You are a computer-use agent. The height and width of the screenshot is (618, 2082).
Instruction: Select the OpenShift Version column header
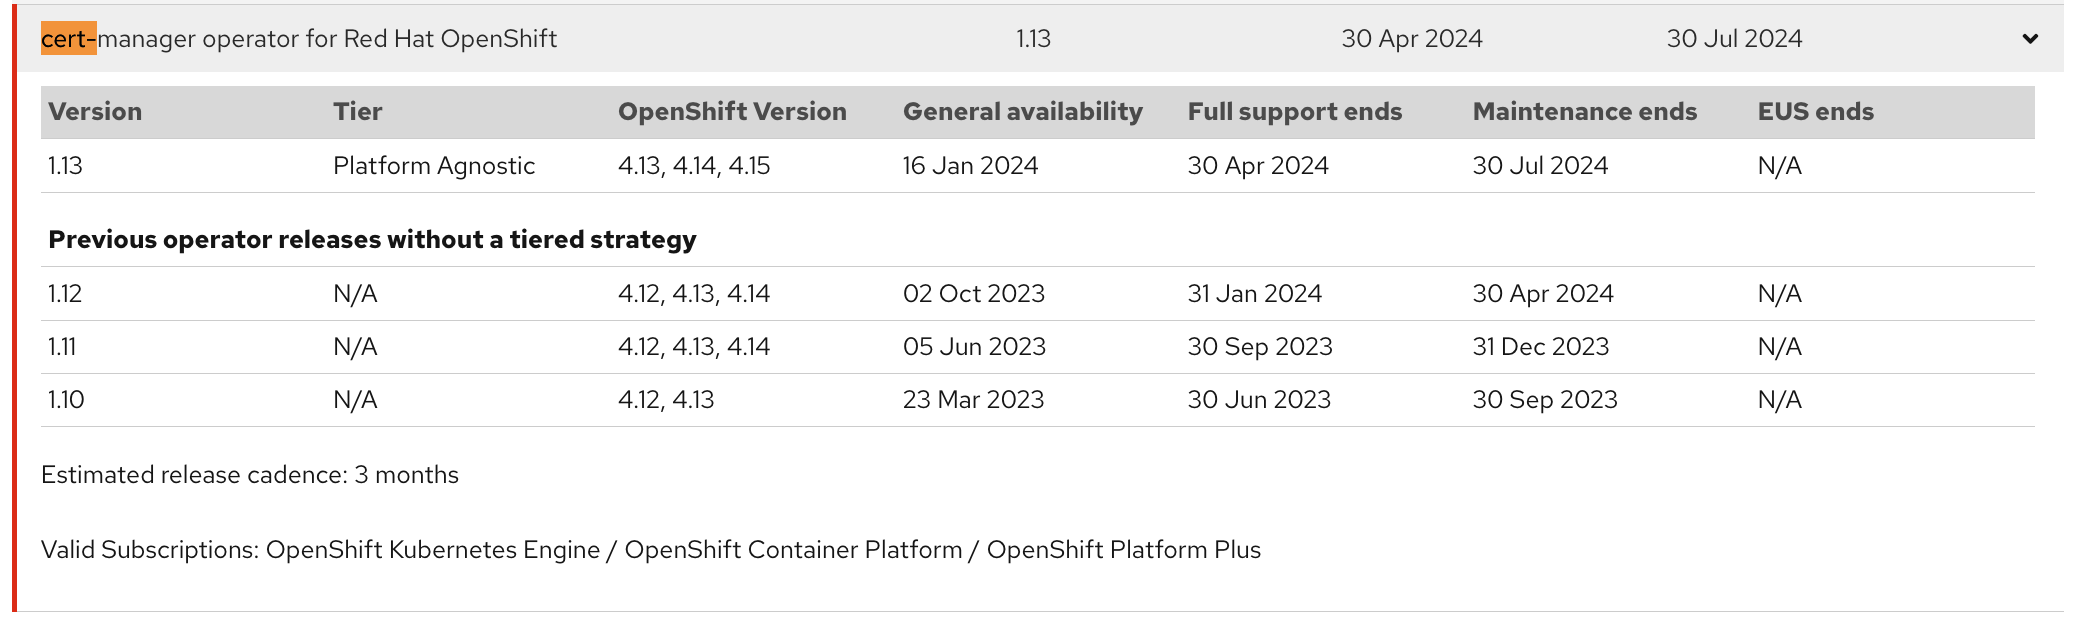(731, 112)
